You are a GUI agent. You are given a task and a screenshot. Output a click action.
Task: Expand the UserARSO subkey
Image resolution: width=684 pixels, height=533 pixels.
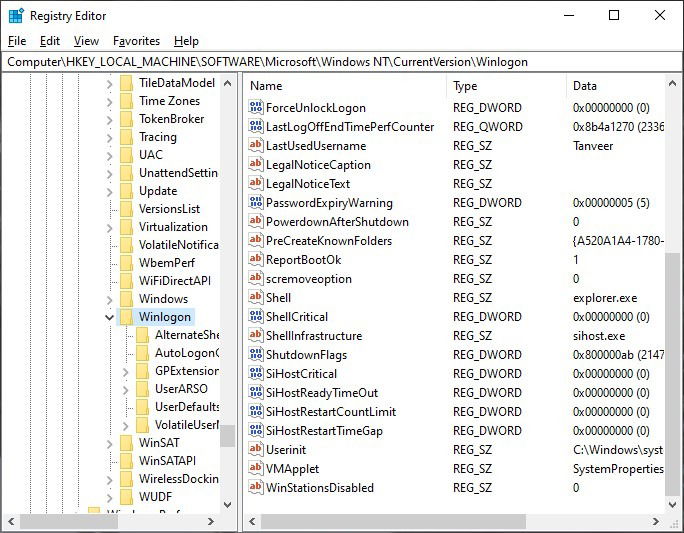coord(126,389)
